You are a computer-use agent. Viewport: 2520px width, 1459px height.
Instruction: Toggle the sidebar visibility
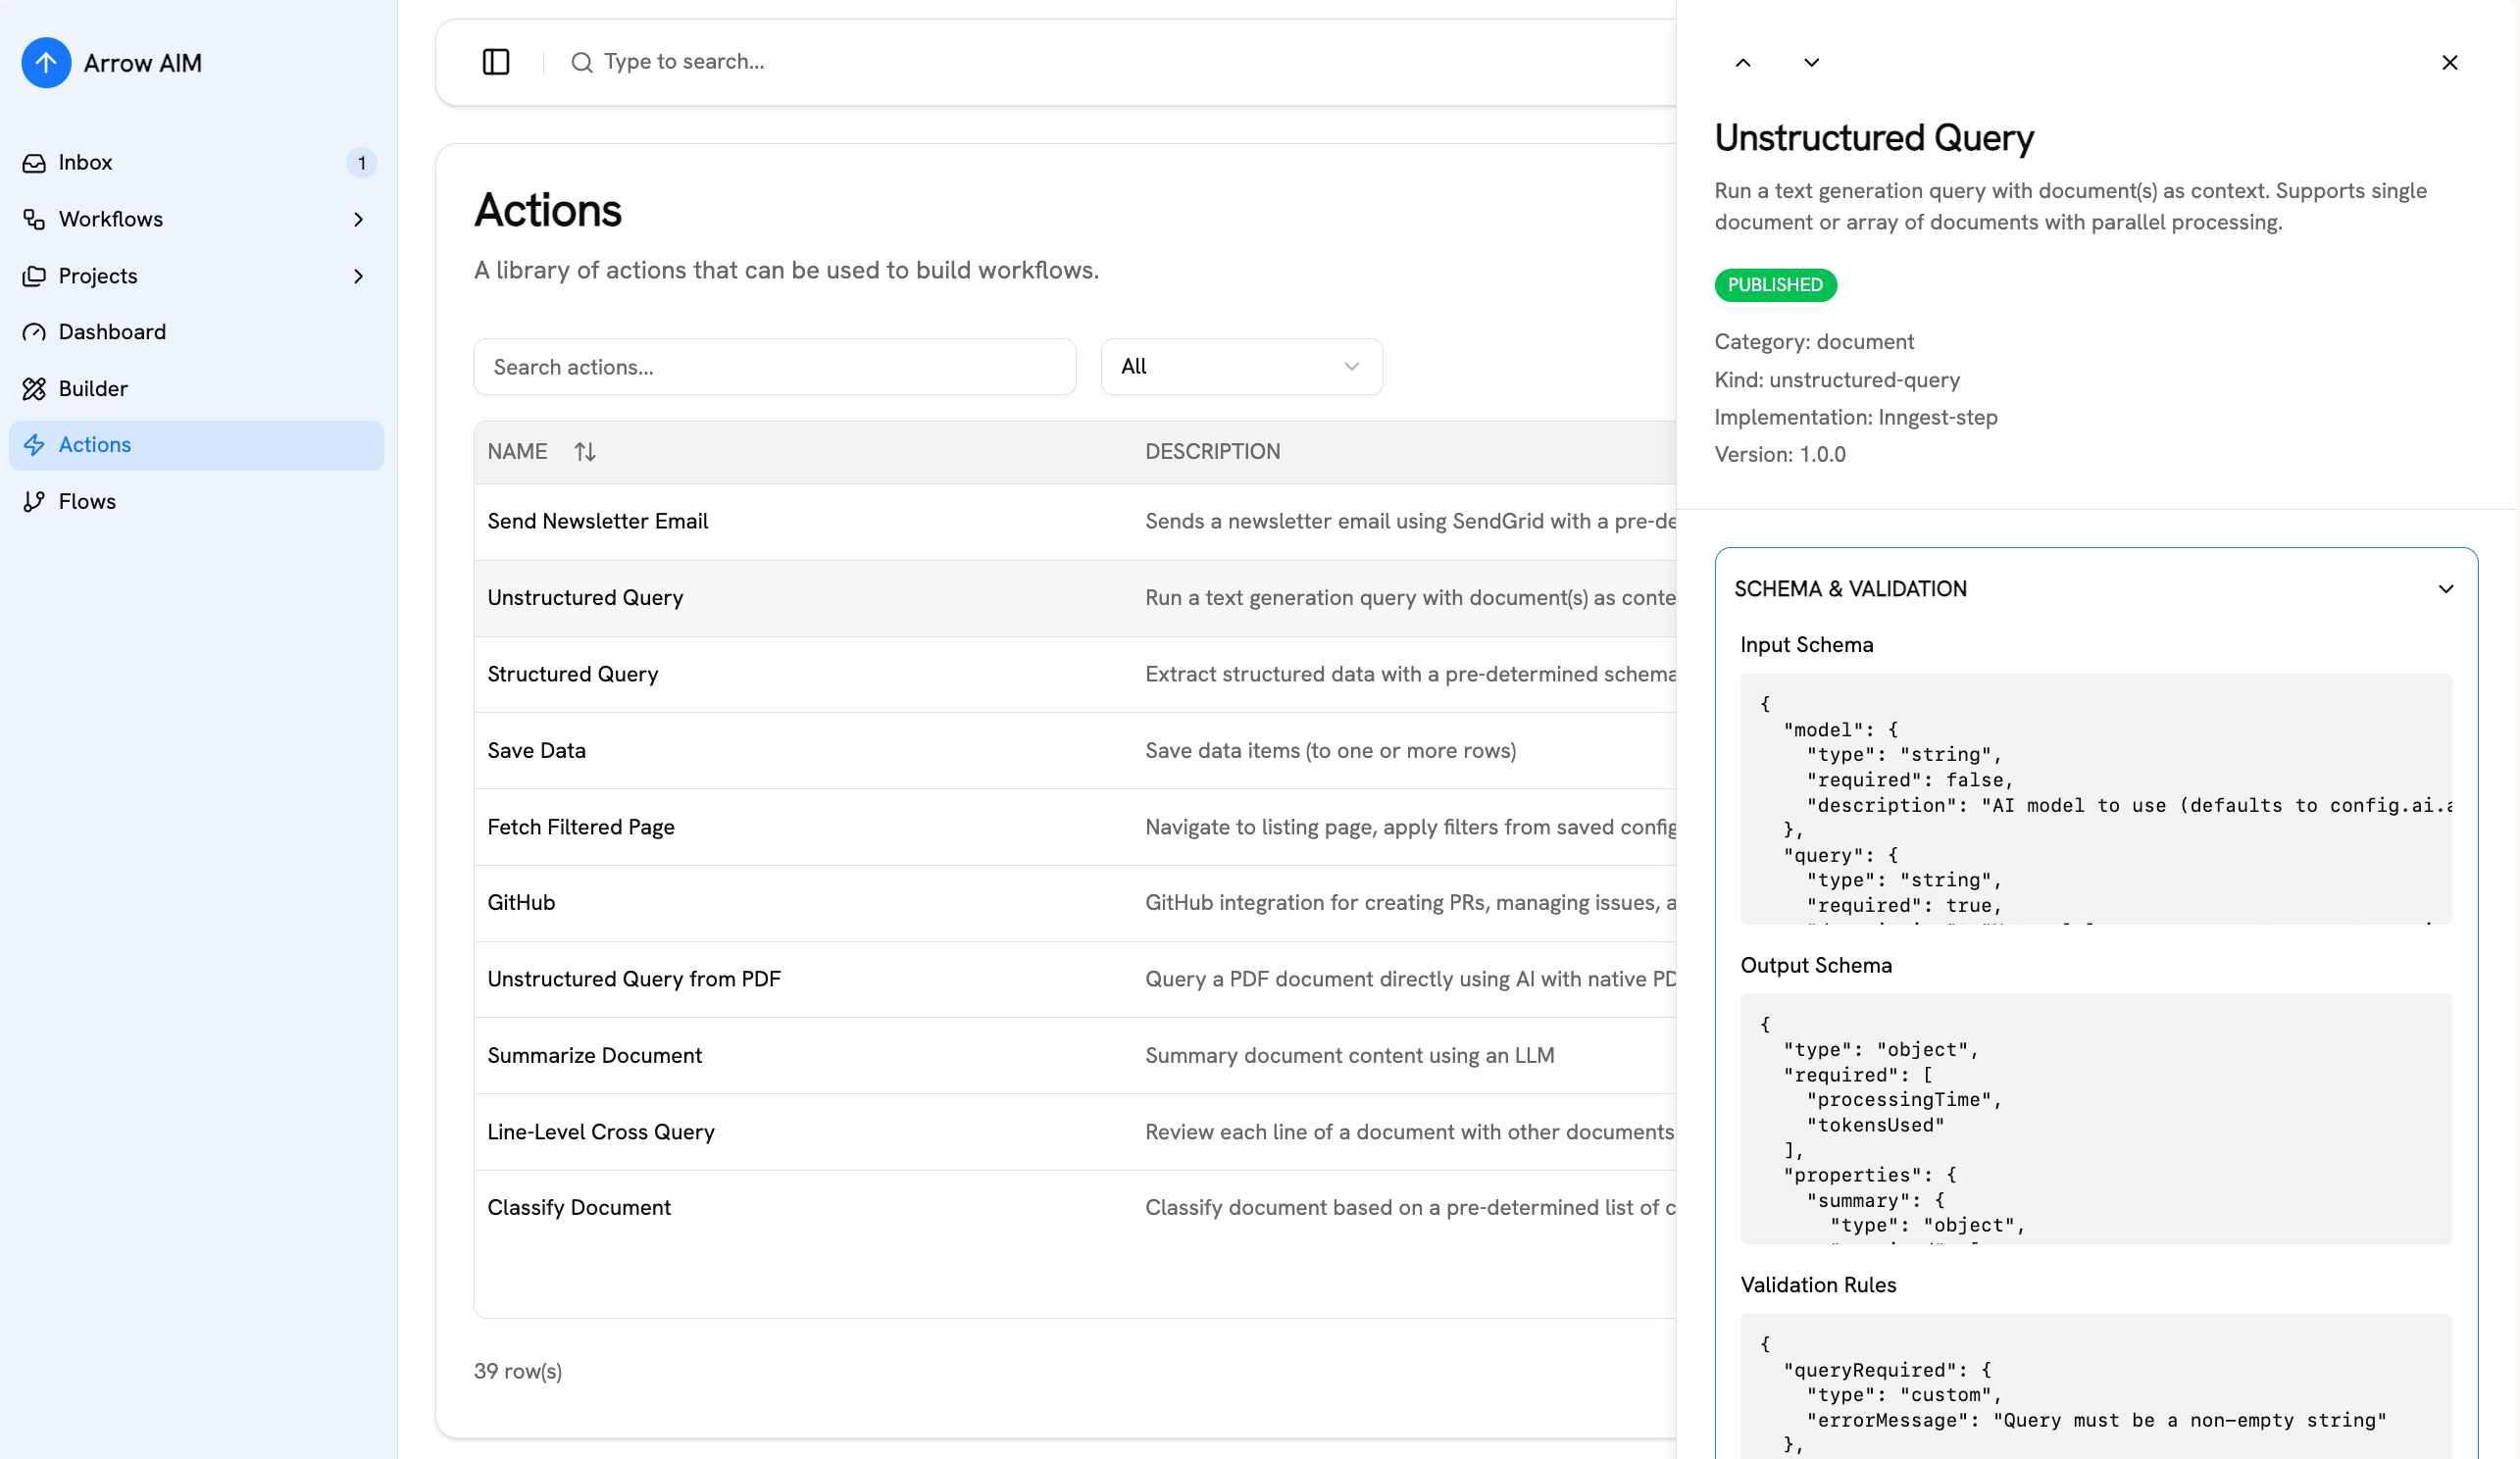495,61
